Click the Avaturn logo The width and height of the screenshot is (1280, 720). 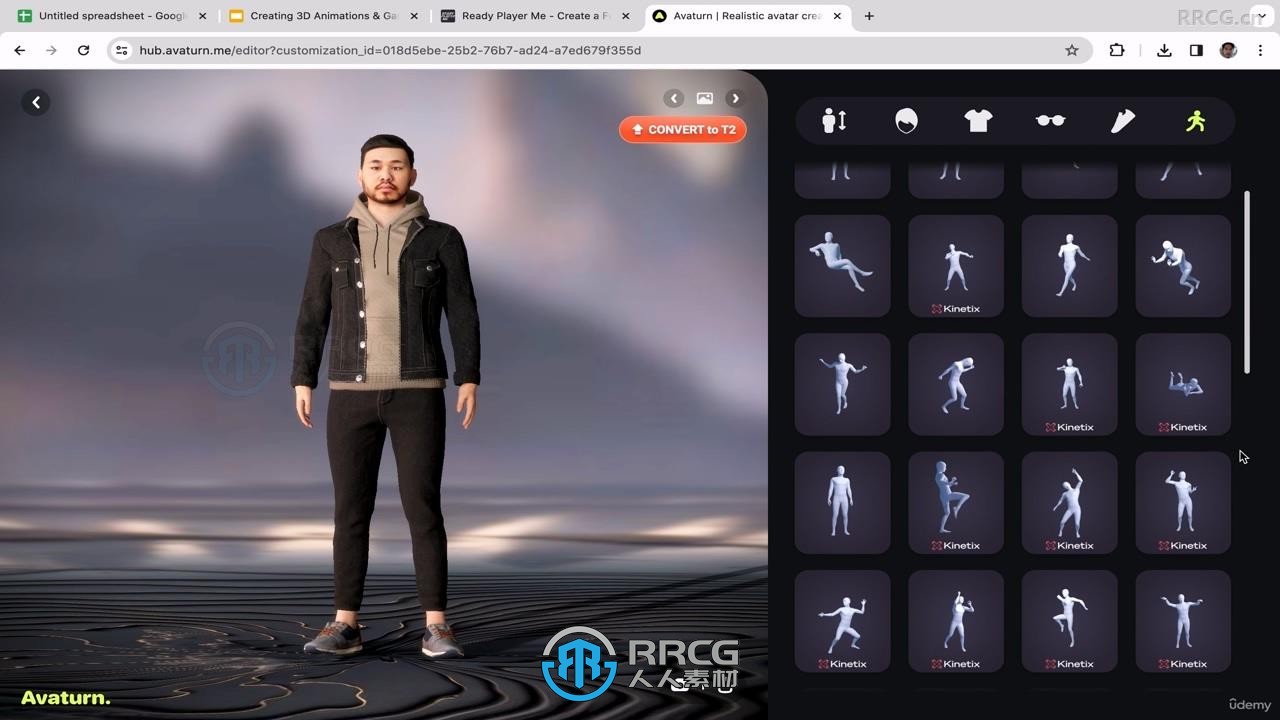66,698
